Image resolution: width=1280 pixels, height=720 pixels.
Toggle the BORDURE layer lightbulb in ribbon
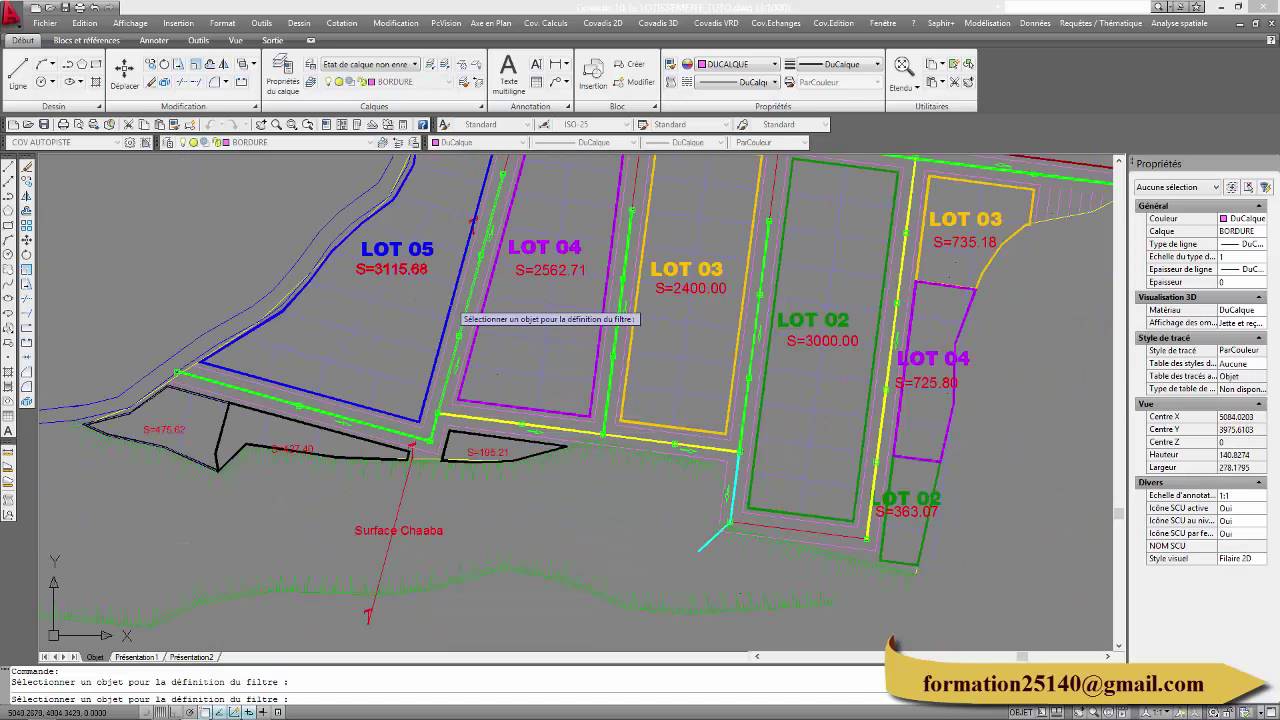[327, 82]
